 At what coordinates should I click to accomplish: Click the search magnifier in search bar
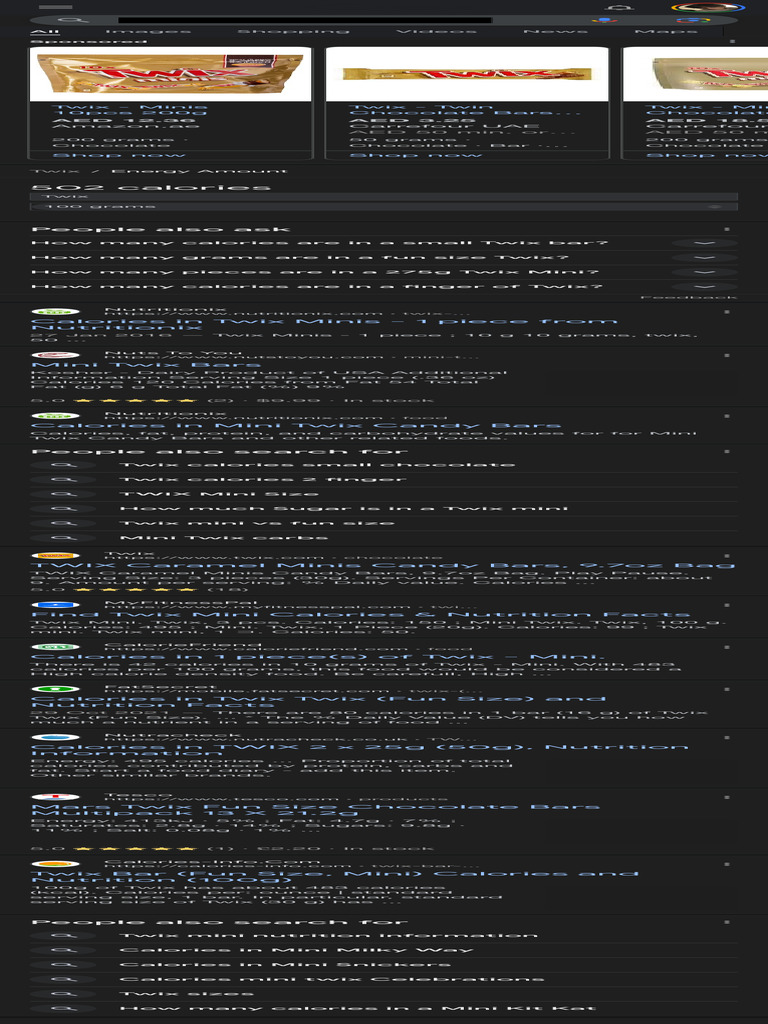click(72, 20)
